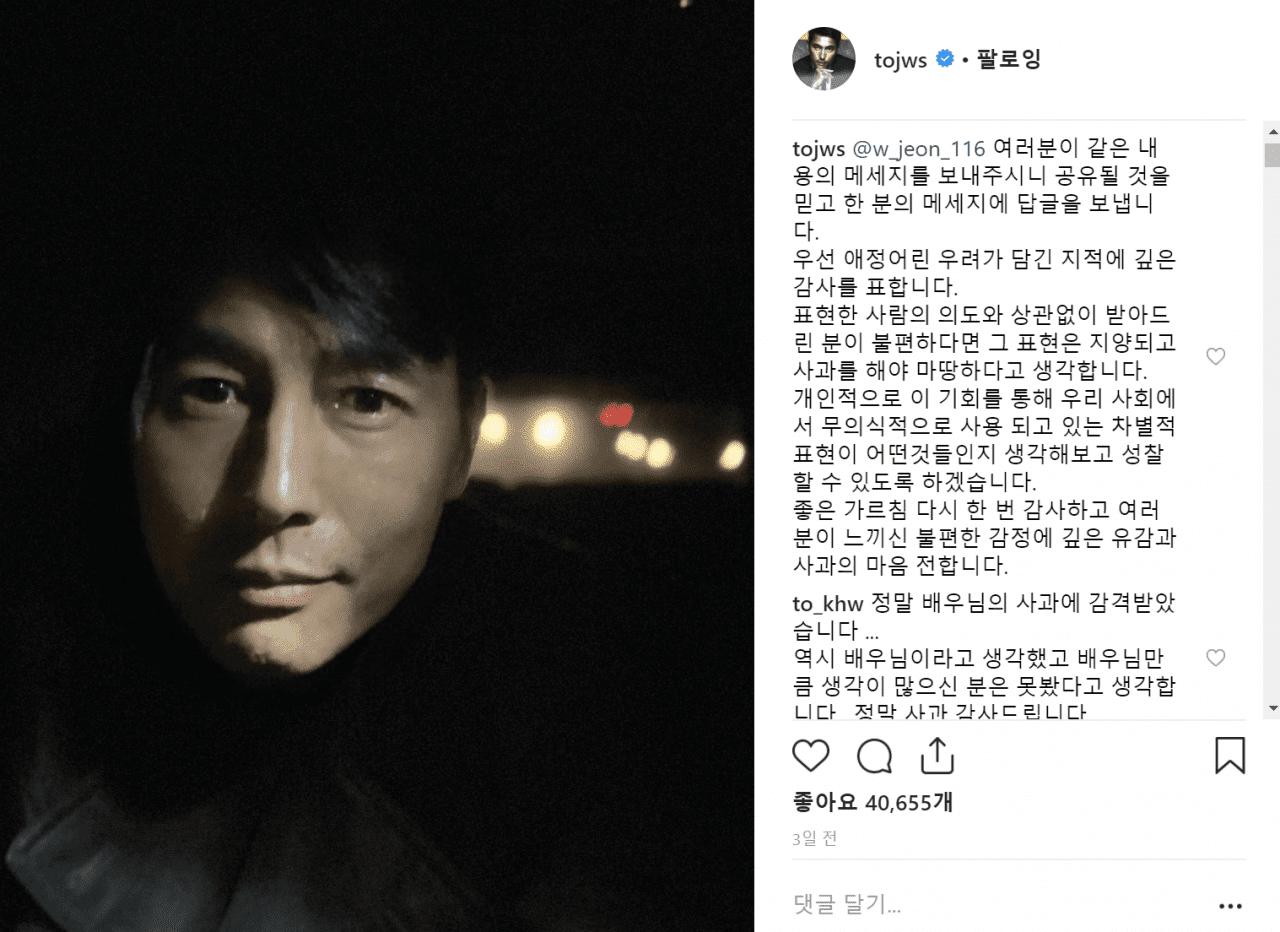The image size is (1280, 932).
Task: Open the tojws username in the header
Action: (x=900, y=60)
